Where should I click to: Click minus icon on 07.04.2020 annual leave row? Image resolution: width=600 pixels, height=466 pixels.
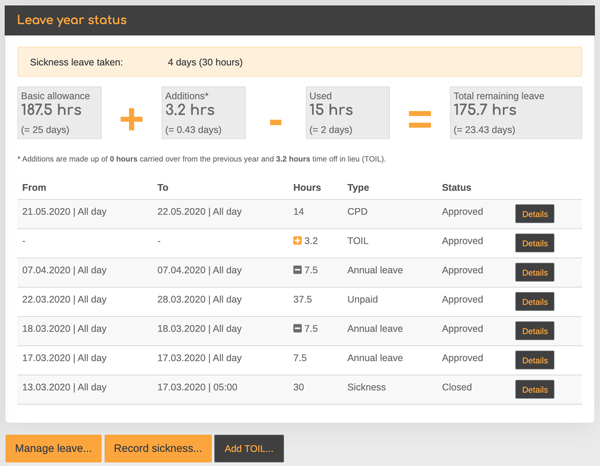click(298, 270)
